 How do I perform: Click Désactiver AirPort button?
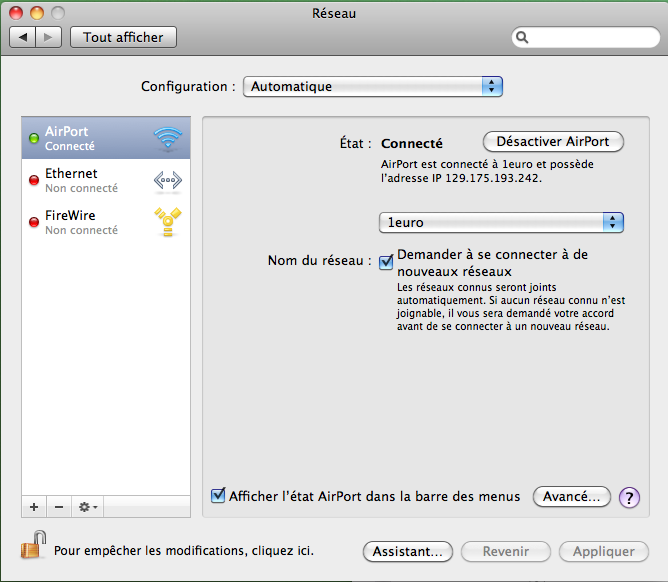[x=553, y=141]
